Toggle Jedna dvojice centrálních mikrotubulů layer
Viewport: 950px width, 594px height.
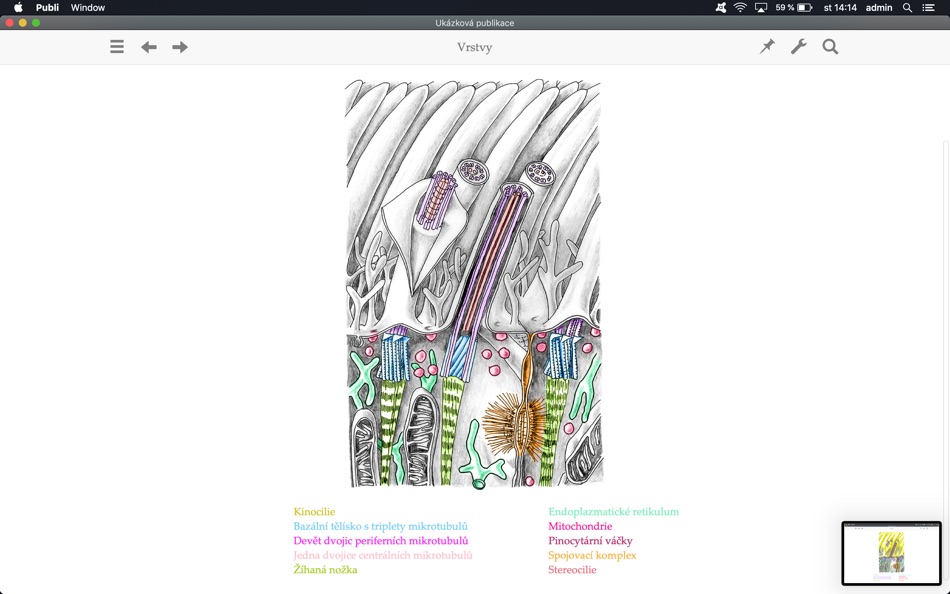coord(383,555)
